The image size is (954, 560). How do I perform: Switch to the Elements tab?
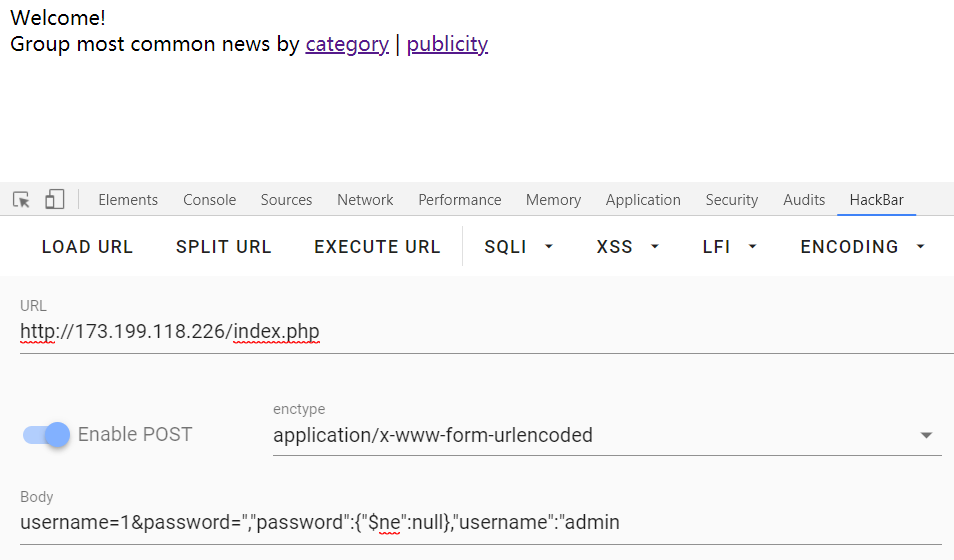coord(128,200)
